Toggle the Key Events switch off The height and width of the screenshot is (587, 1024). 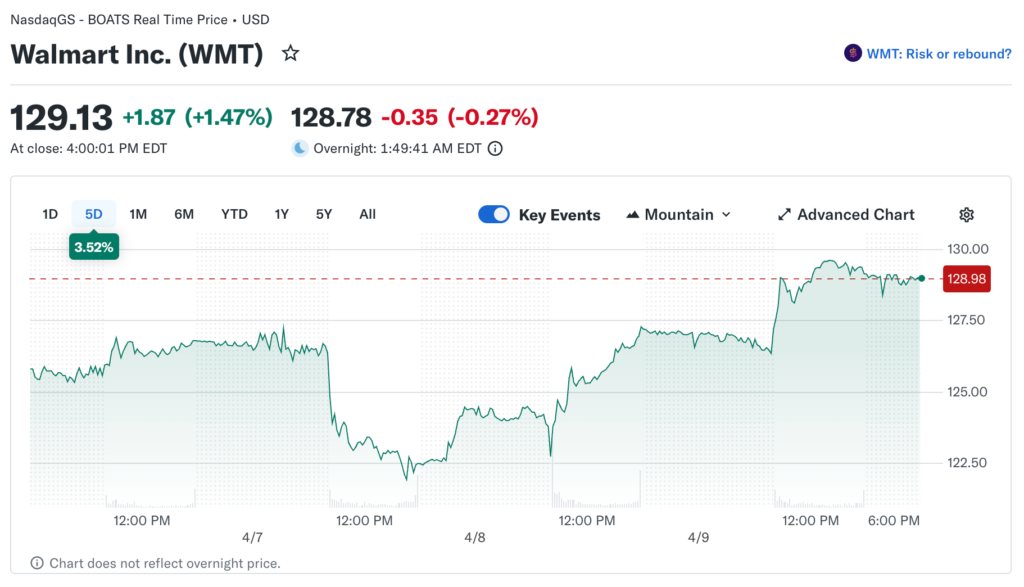[494, 215]
